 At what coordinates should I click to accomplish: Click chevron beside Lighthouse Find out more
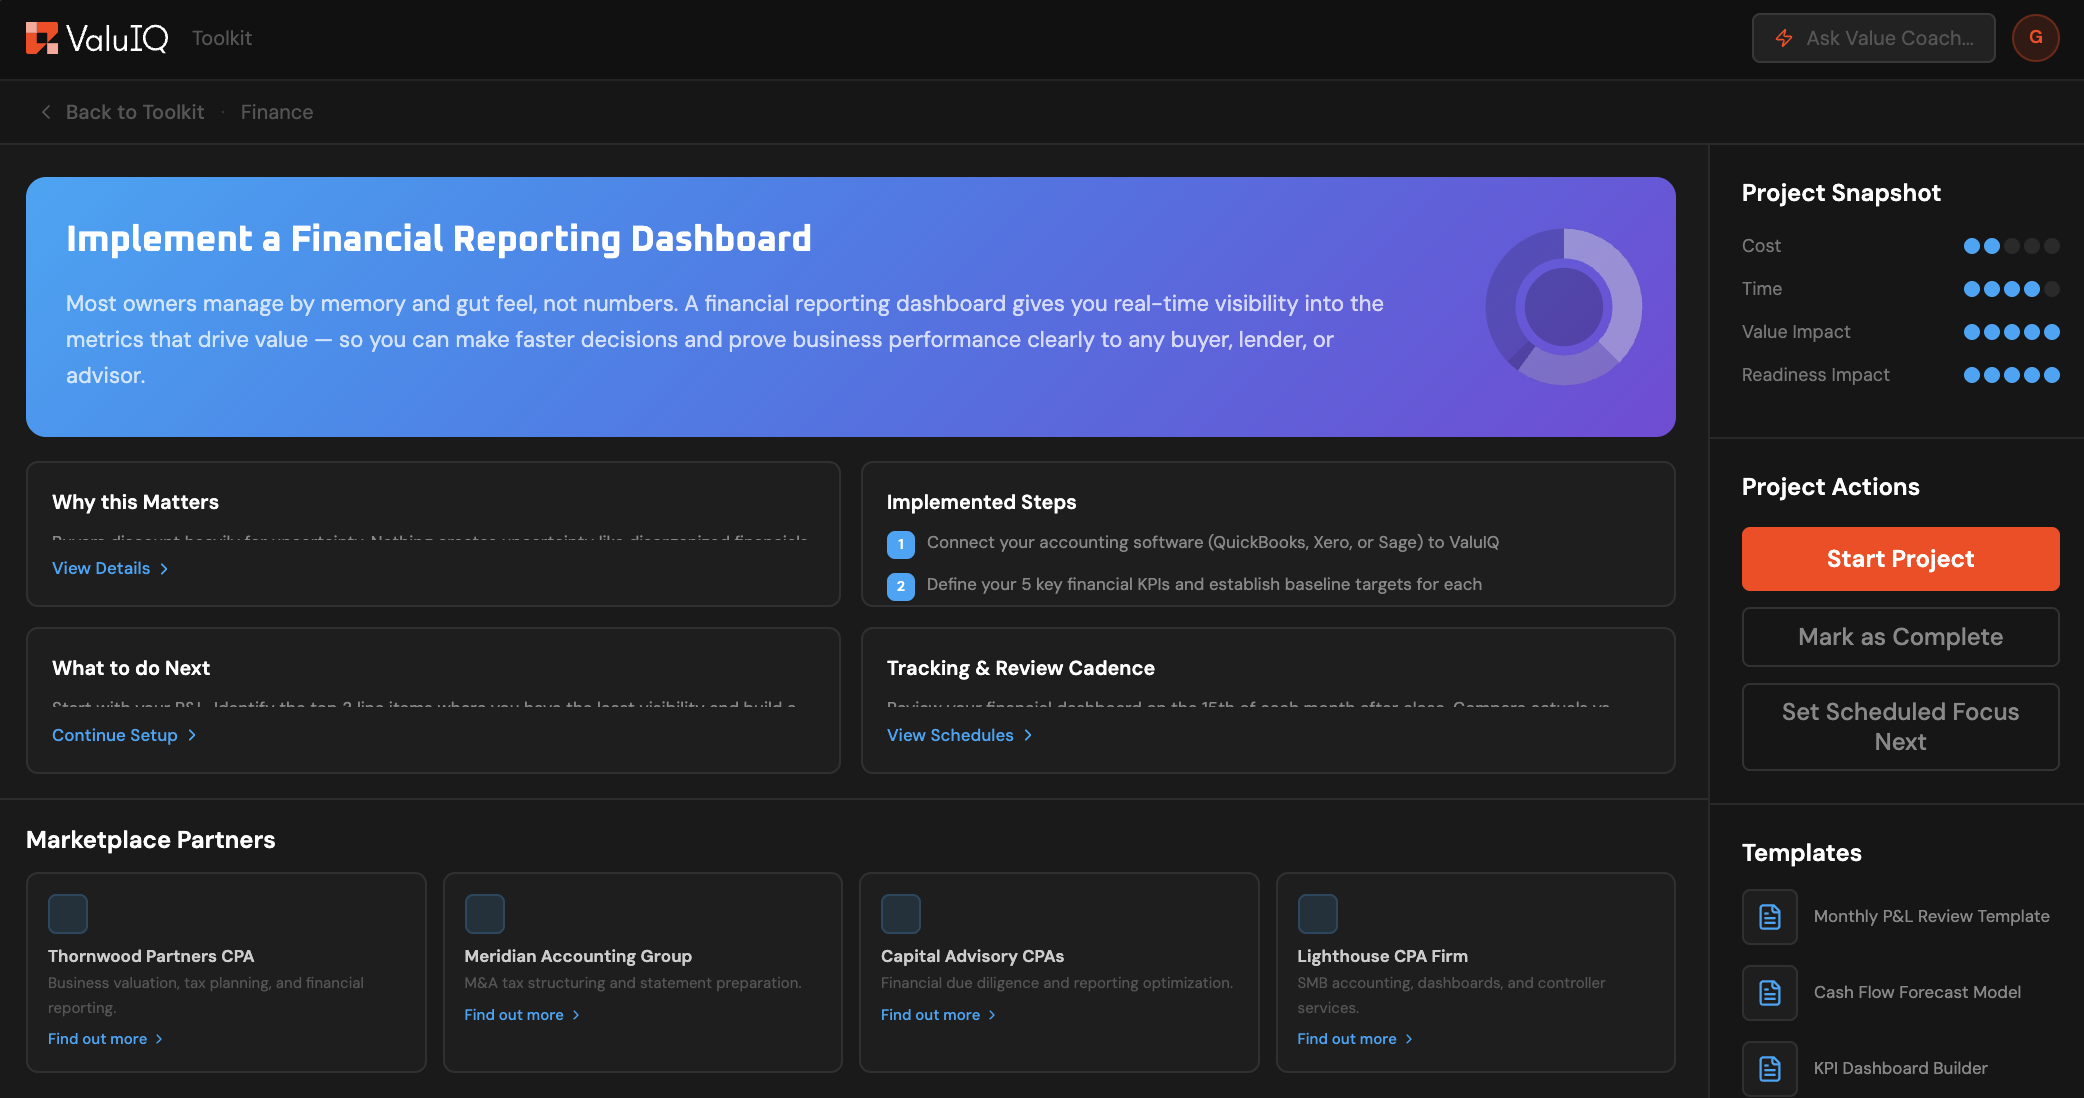[x=1409, y=1039]
